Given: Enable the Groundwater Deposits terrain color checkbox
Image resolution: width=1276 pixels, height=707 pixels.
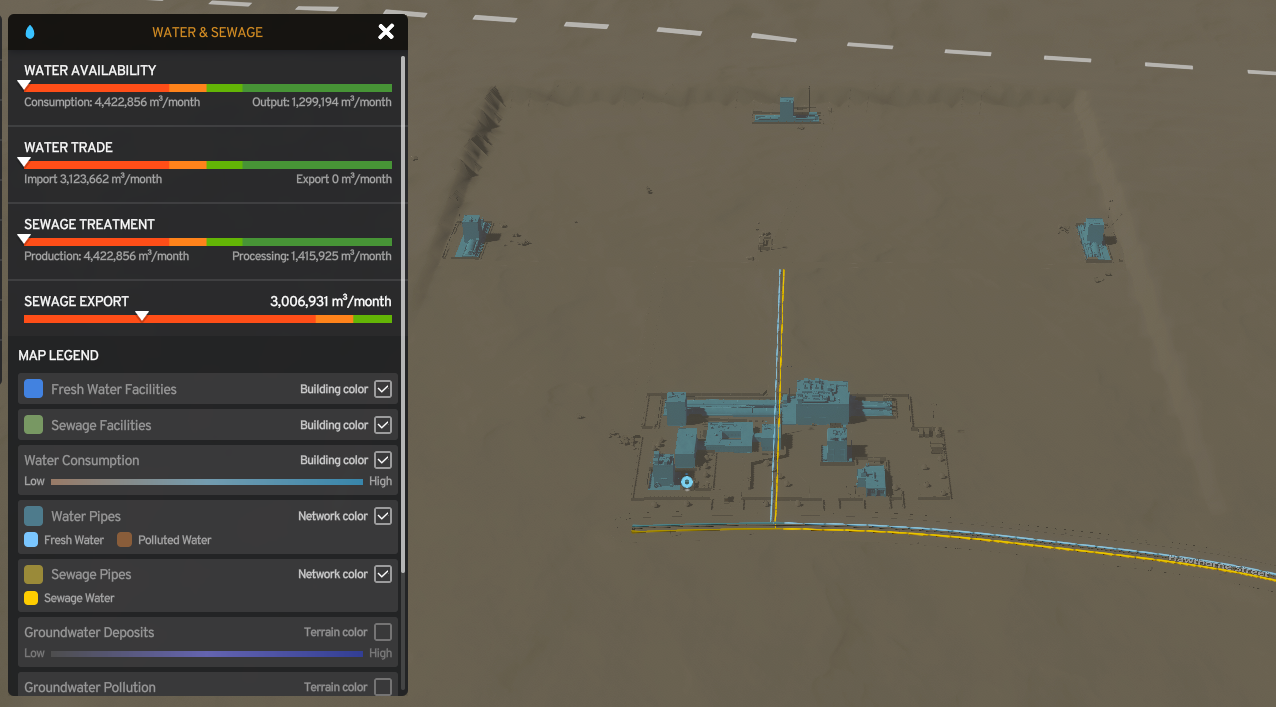Looking at the screenshot, I should [383, 631].
